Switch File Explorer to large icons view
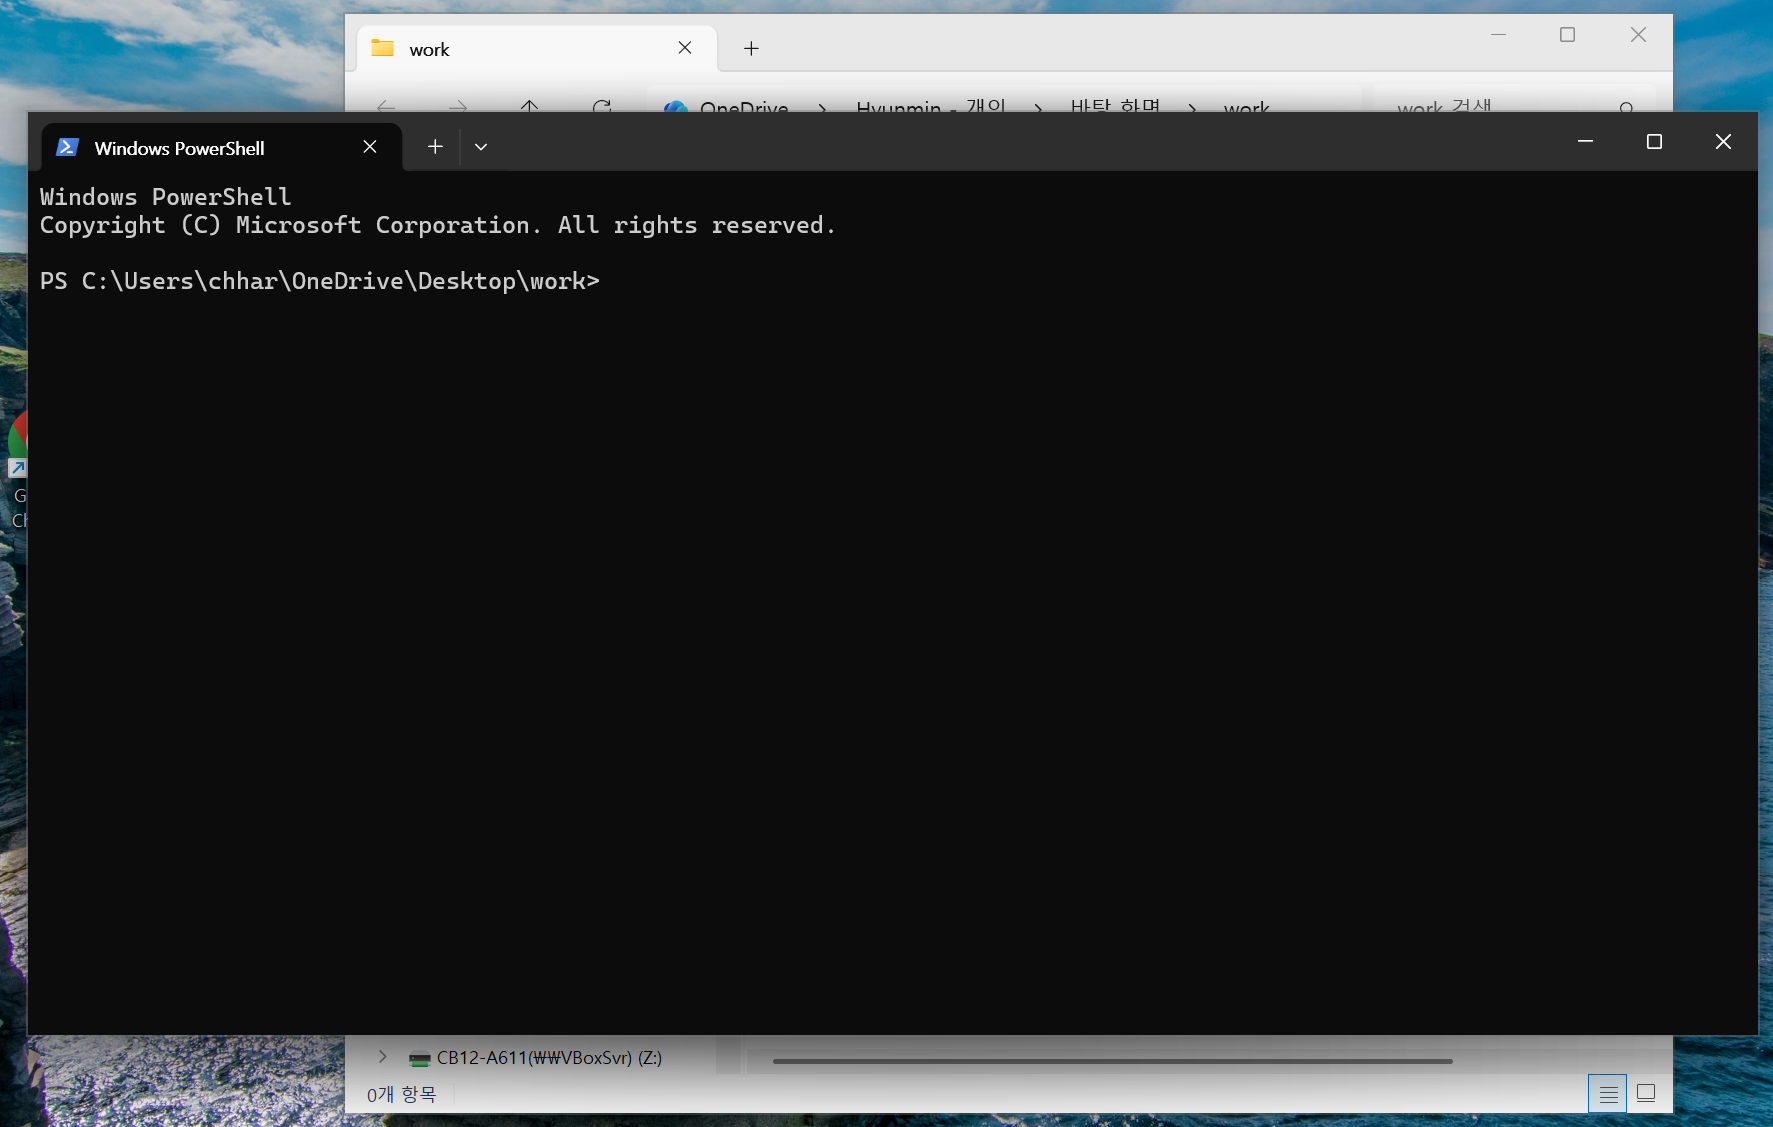Image resolution: width=1773 pixels, height=1127 pixels. coord(1646,1094)
